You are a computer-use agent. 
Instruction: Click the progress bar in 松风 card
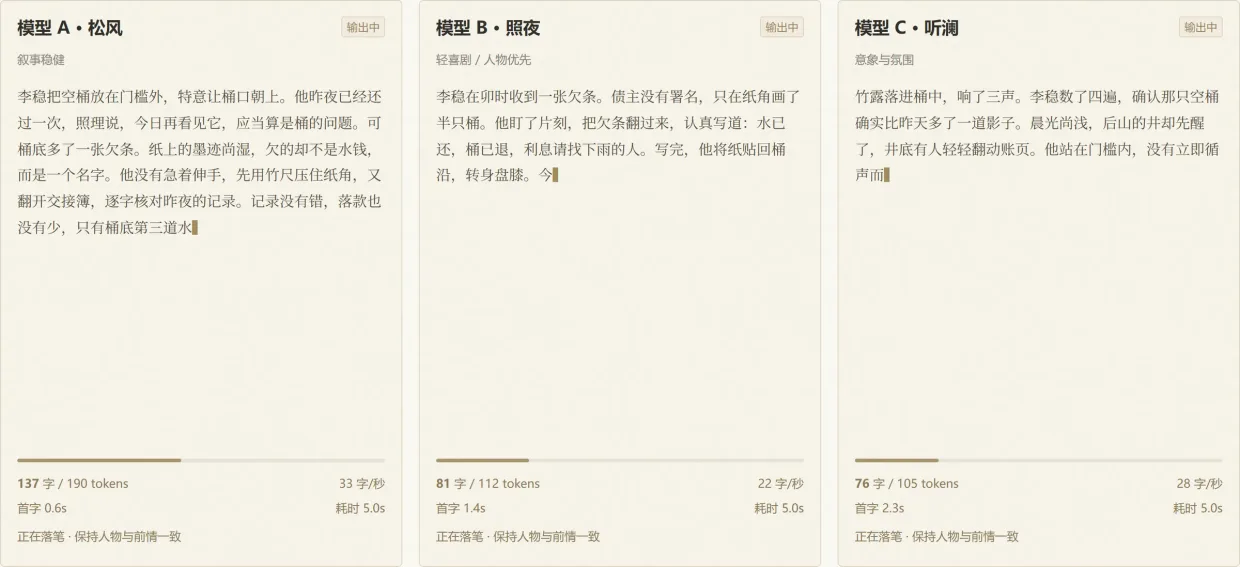click(x=201, y=460)
